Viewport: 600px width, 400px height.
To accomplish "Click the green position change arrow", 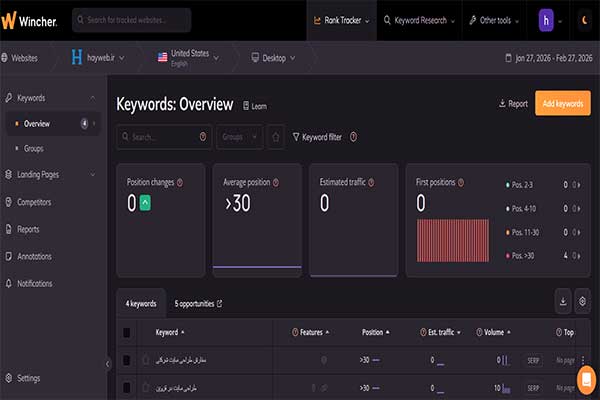I will click(x=145, y=203).
